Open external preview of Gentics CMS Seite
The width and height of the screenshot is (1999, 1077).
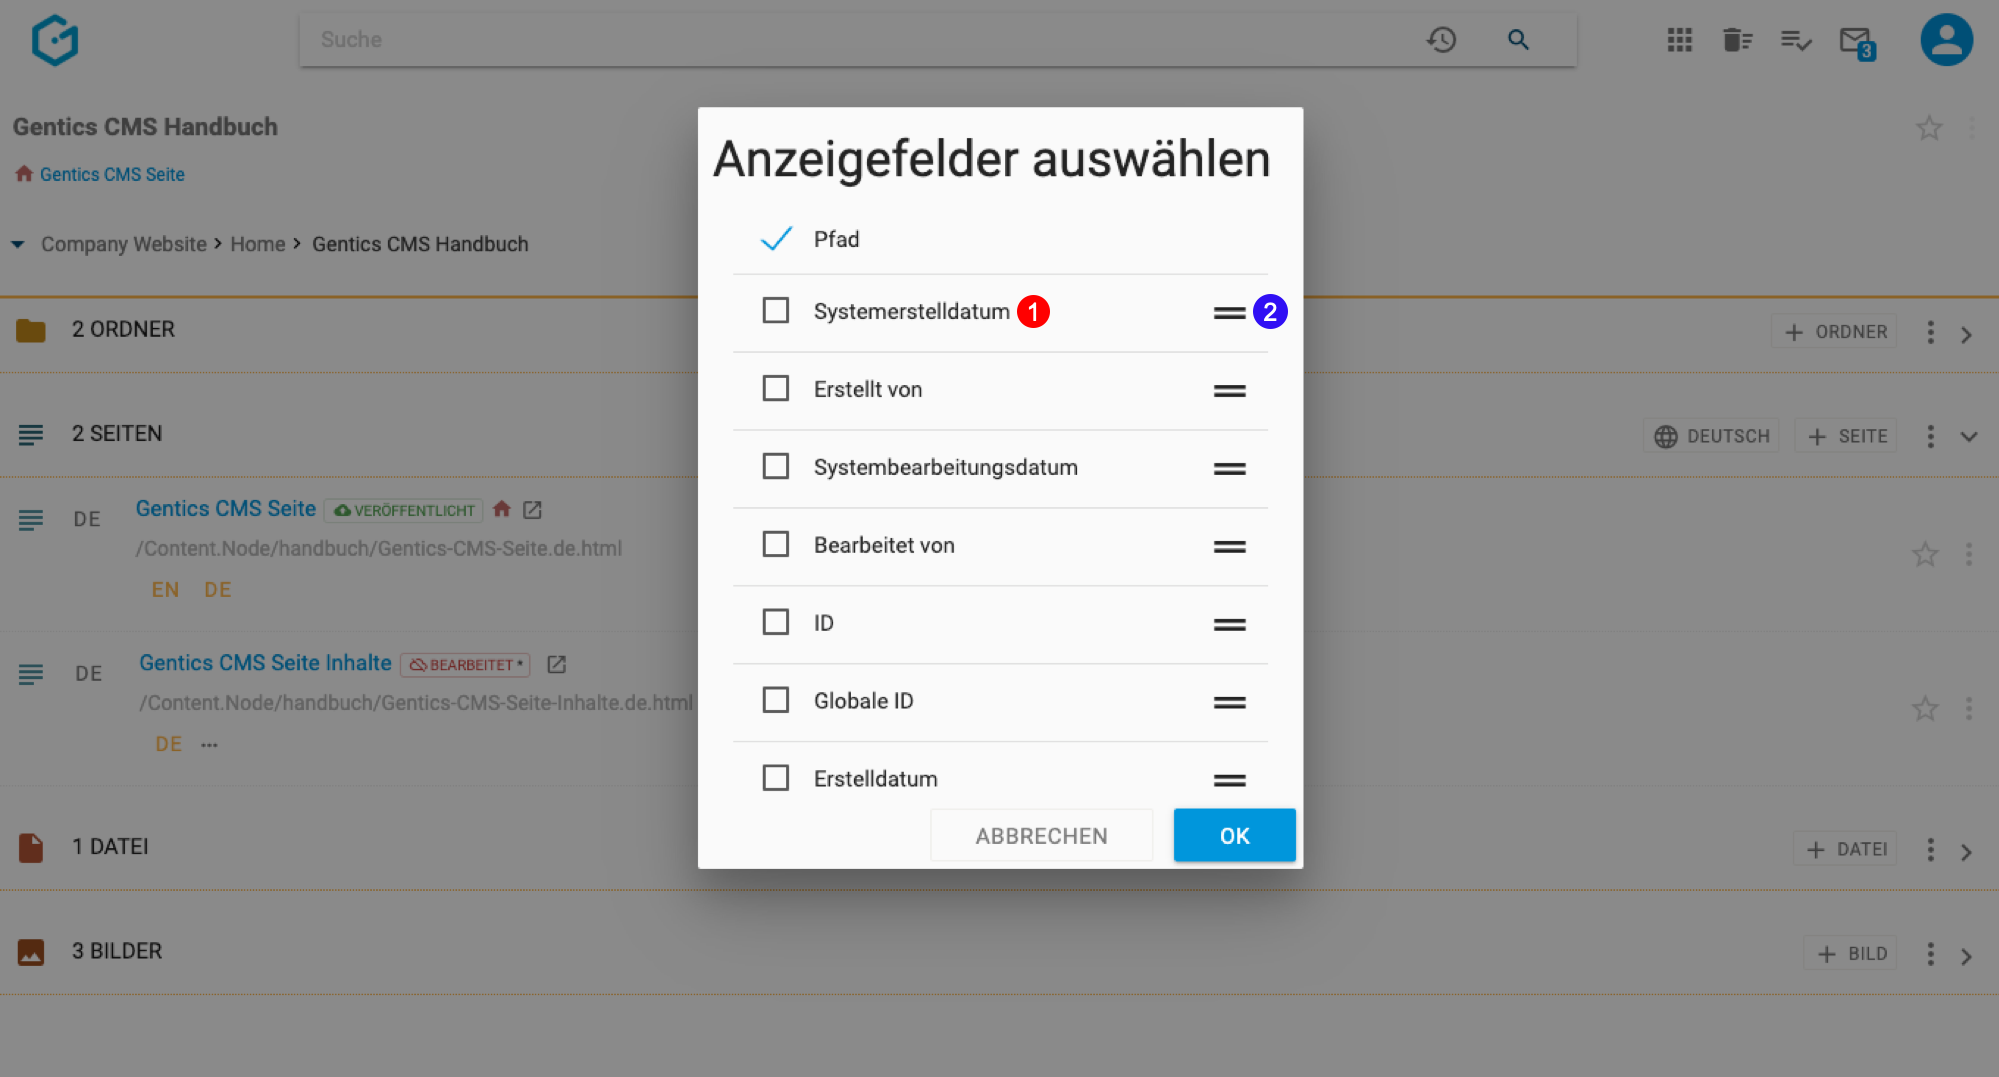[x=532, y=510]
